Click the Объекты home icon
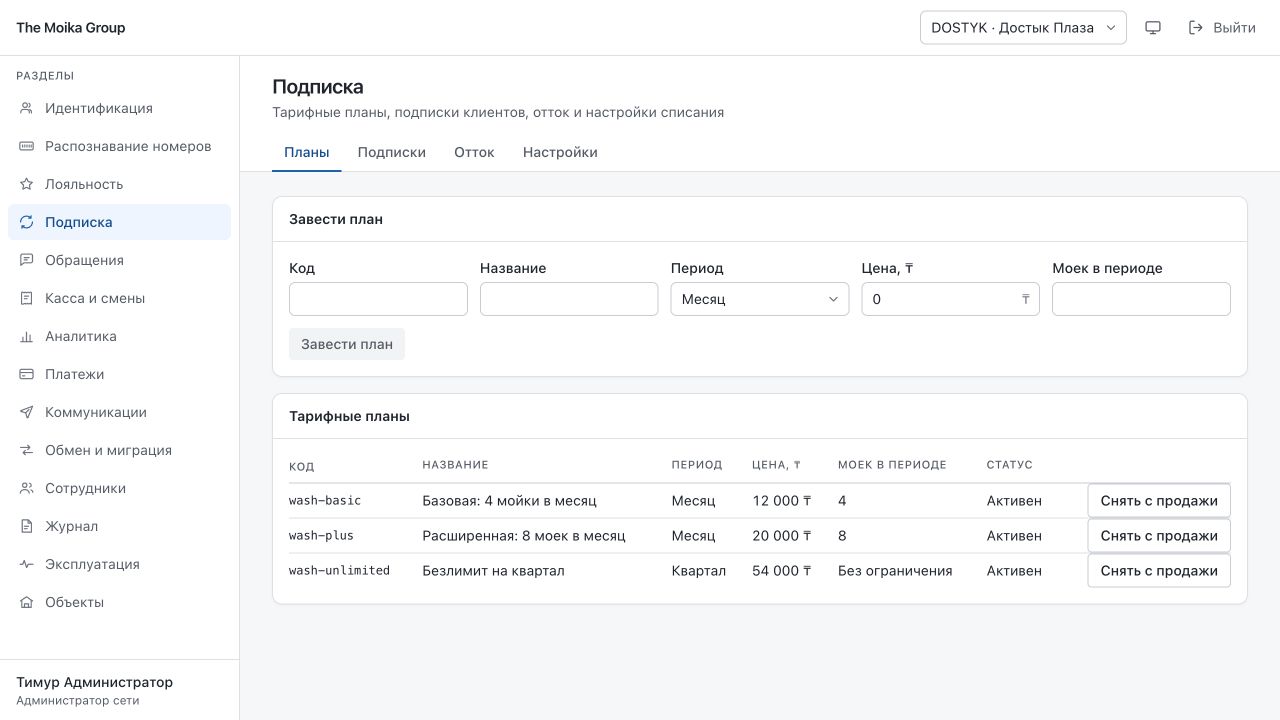Screen dimensions: 1280x720 click(x=27, y=602)
